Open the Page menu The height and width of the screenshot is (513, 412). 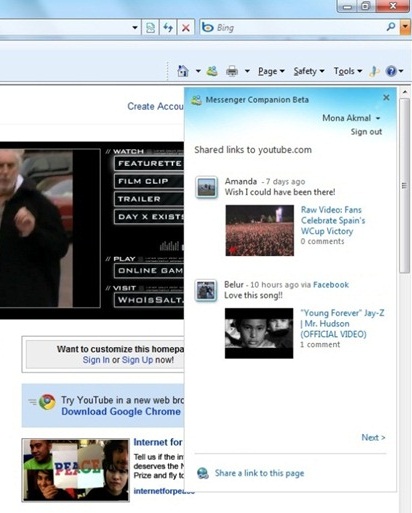pyautogui.click(x=271, y=71)
